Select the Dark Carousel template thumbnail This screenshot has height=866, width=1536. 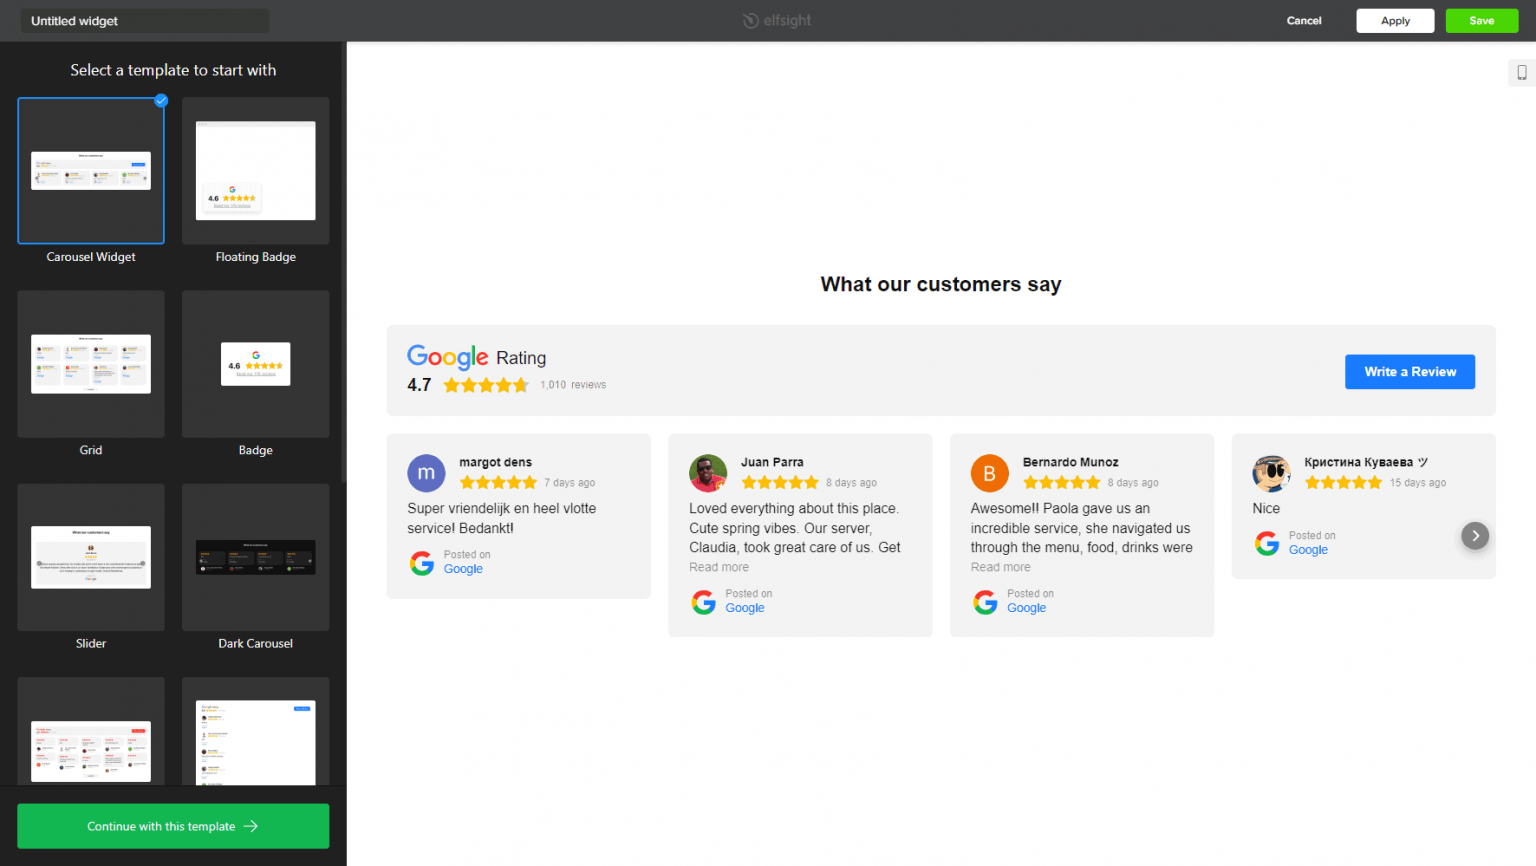[x=255, y=556]
